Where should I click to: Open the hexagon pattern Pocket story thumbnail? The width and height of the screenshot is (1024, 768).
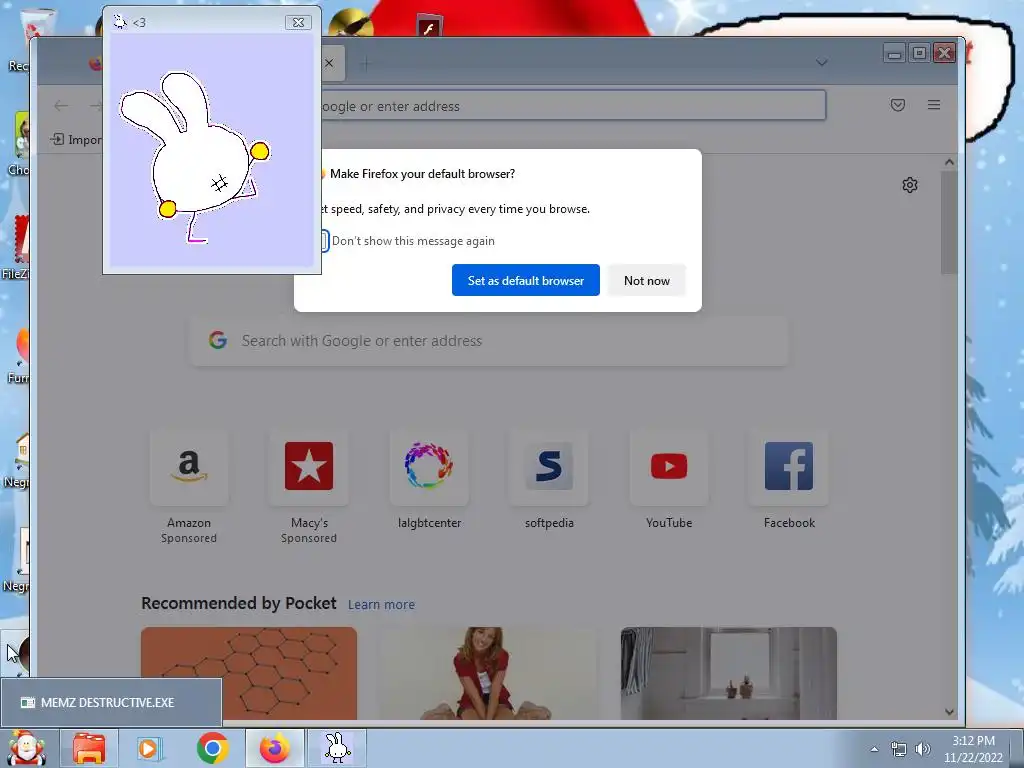point(249,673)
